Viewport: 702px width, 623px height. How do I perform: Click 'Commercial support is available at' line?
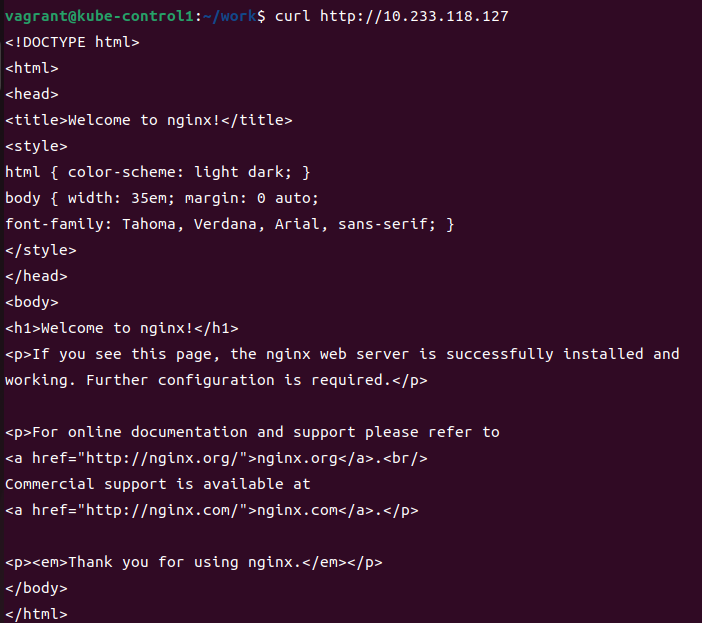click(x=158, y=484)
